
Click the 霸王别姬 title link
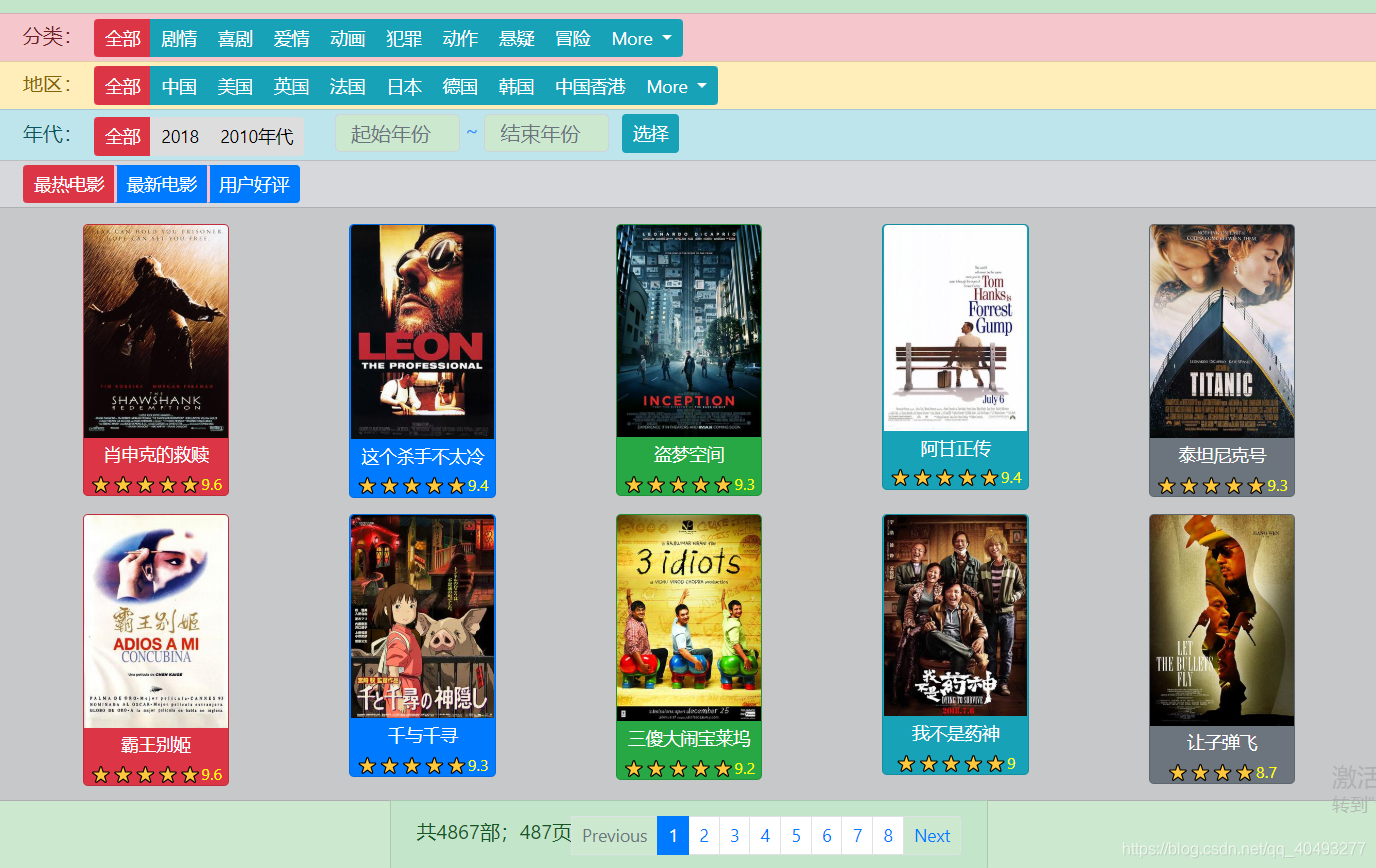click(156, 745)
